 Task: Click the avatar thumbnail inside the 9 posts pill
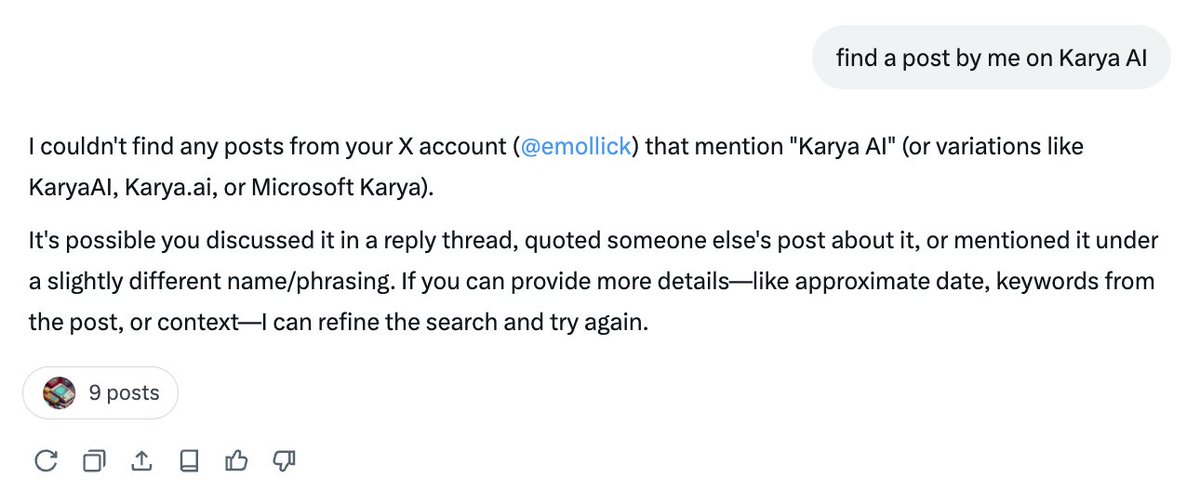pos(61,393)
